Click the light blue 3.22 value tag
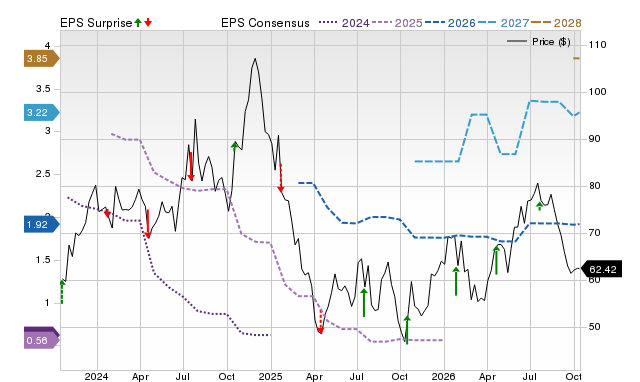640x382 pixels. [x=42, y=113]
